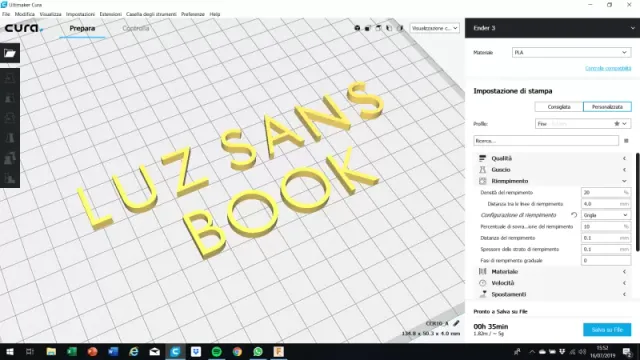
Task: Click the Materiale category icon
Action: (x=482, y=271)
